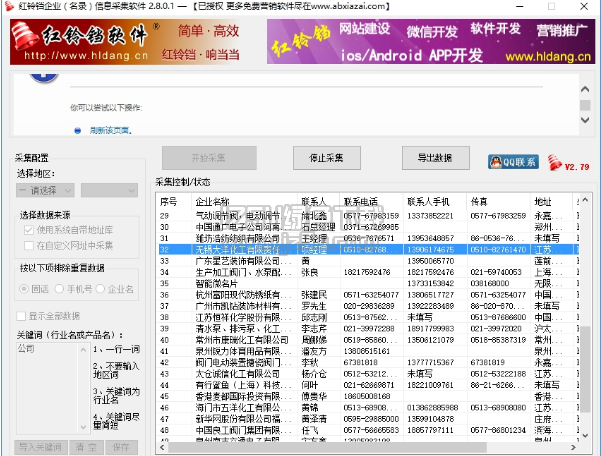Viewport: 601px width, 456px height.
Task: Select the 手机号 radio button
Action: [59, 289]
